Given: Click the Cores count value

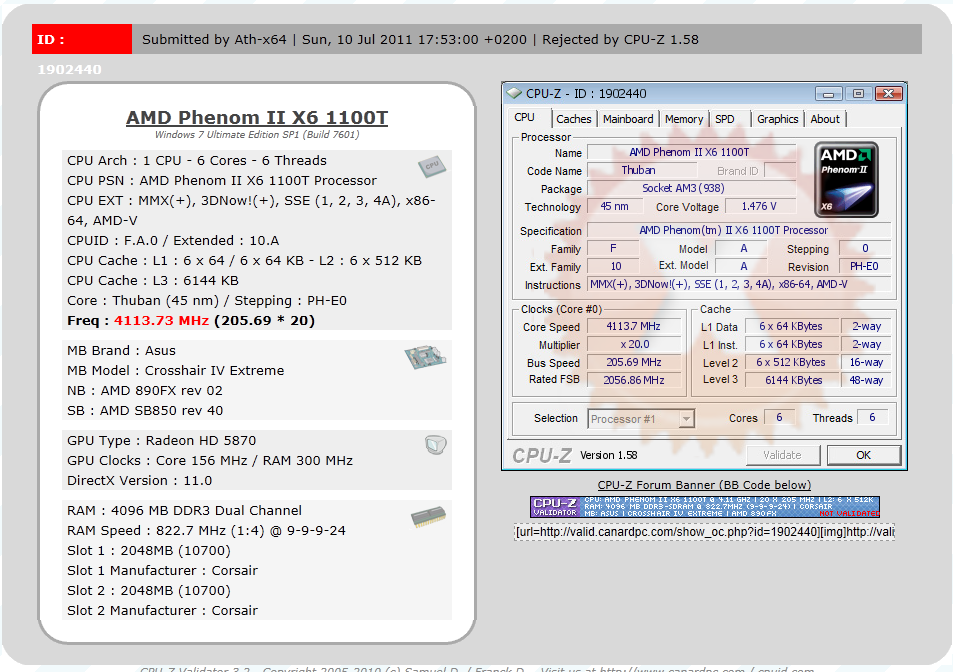Looking at the screenshot, I should [x=779, y=417].
